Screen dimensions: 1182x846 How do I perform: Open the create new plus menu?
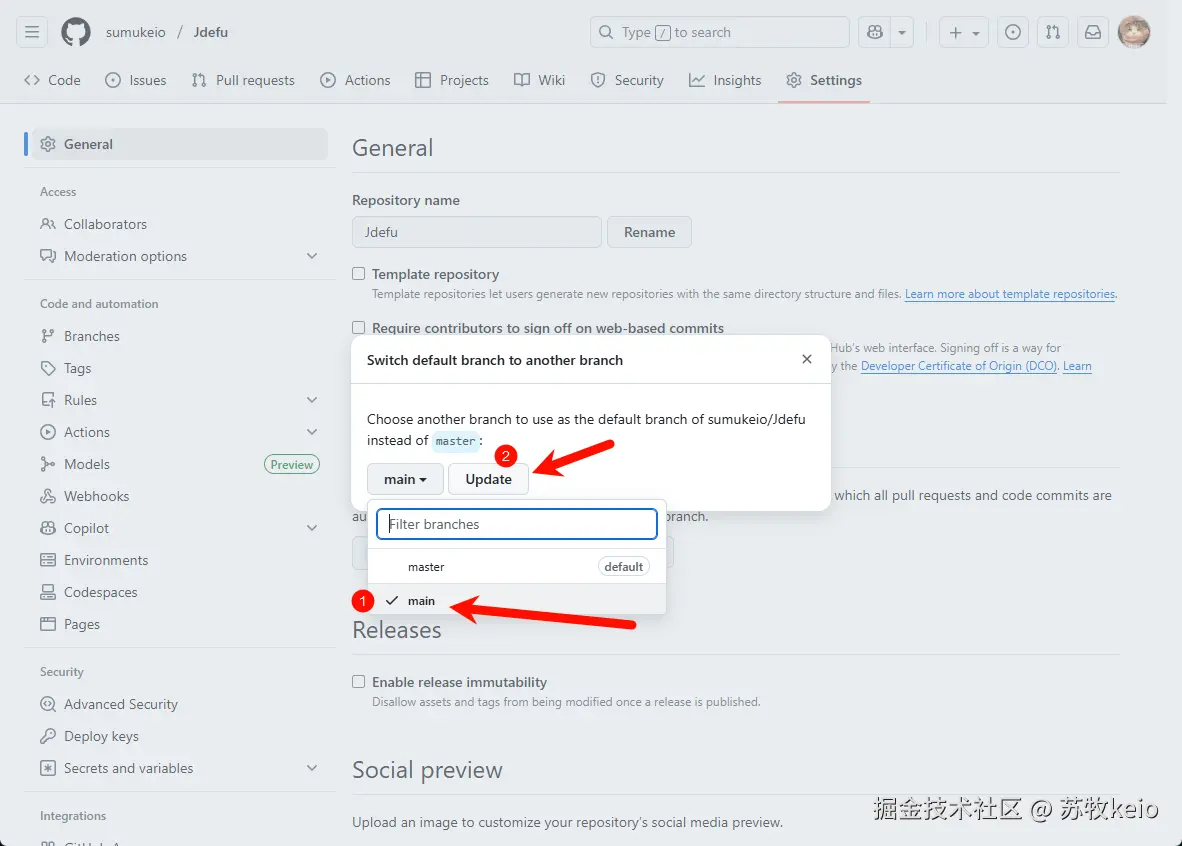click(963, 32)
